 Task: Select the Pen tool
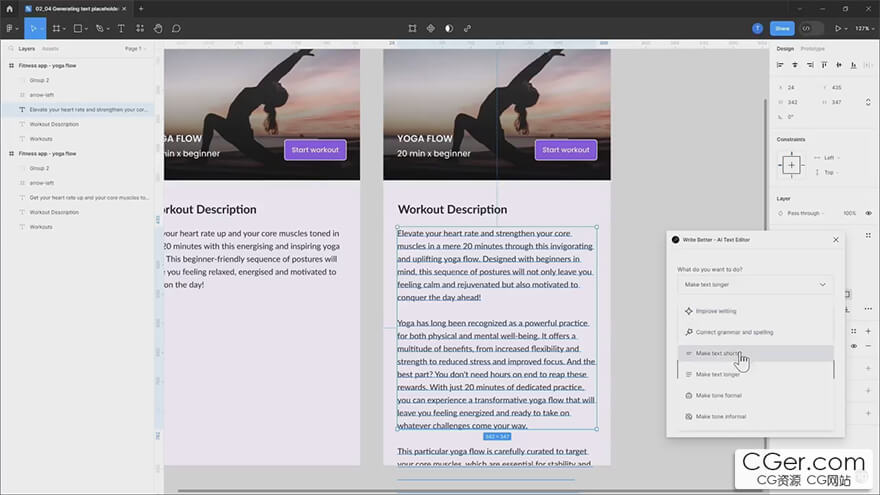99,28
